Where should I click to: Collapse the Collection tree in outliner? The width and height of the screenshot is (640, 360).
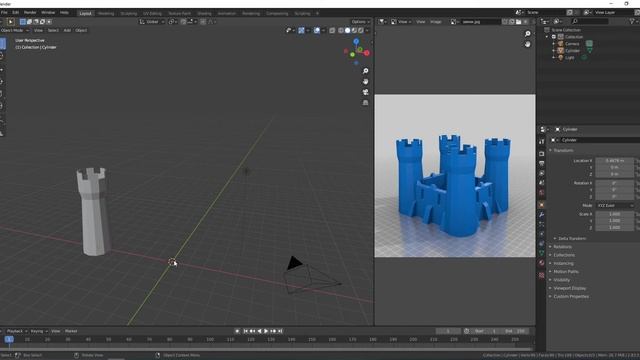547,37
